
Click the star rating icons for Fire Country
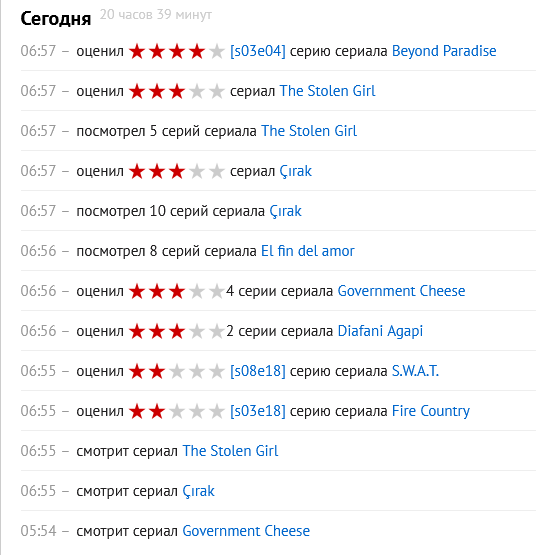coord(177,412)
